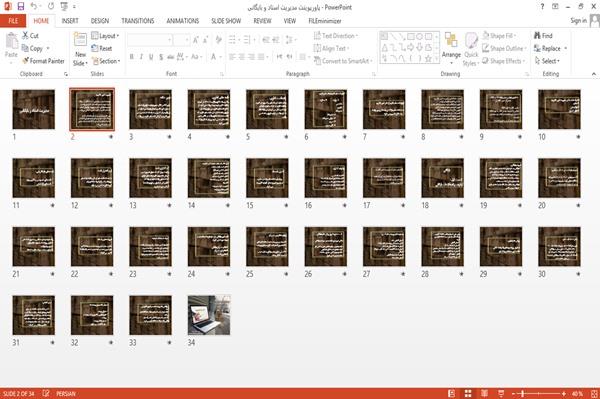
Task: Click PERSIAN language in status bar
Action: pyautogui.click(x=66, y=393)
